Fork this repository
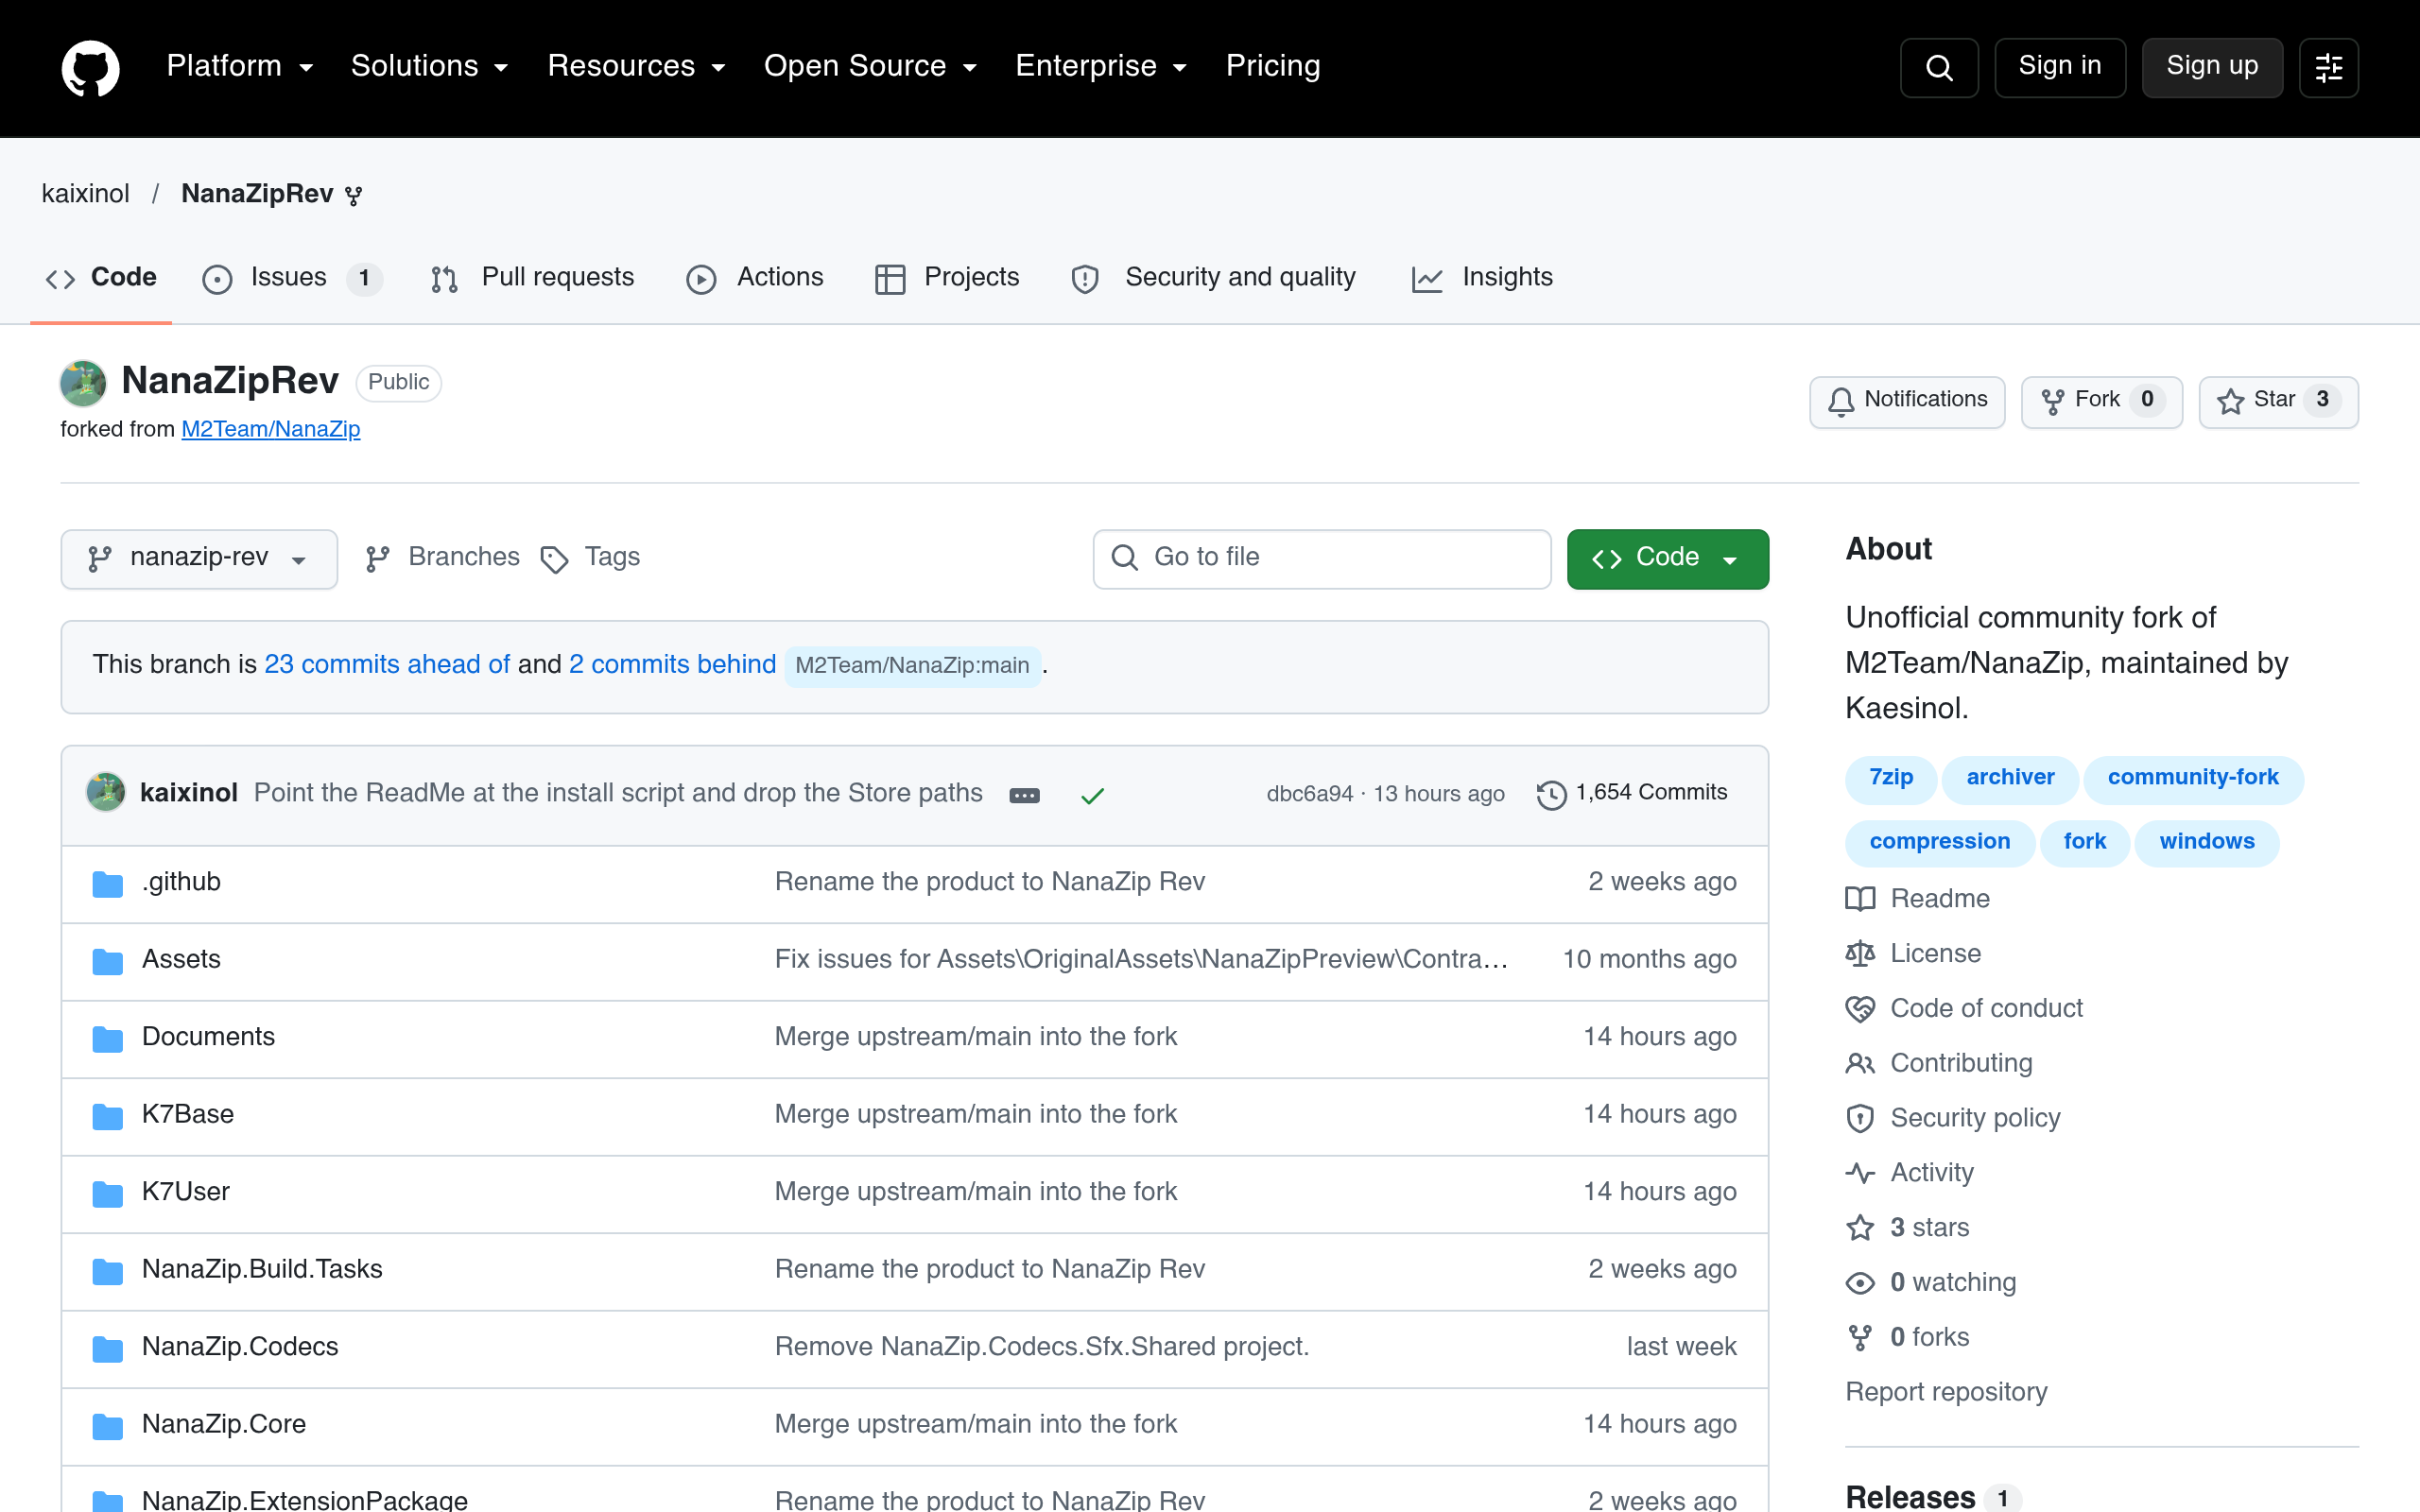This screenshot has width=2420, height=1512. click(2101, 402)
